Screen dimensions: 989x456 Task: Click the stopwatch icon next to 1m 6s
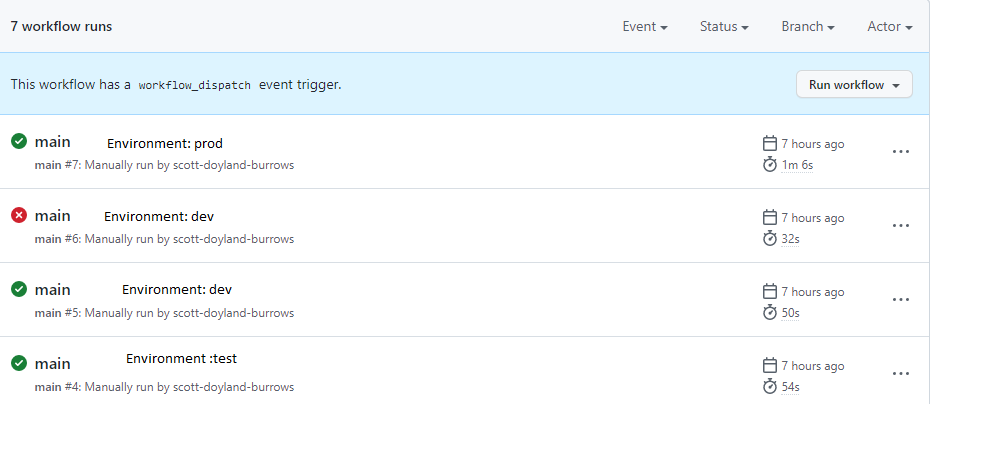(770, 165)
